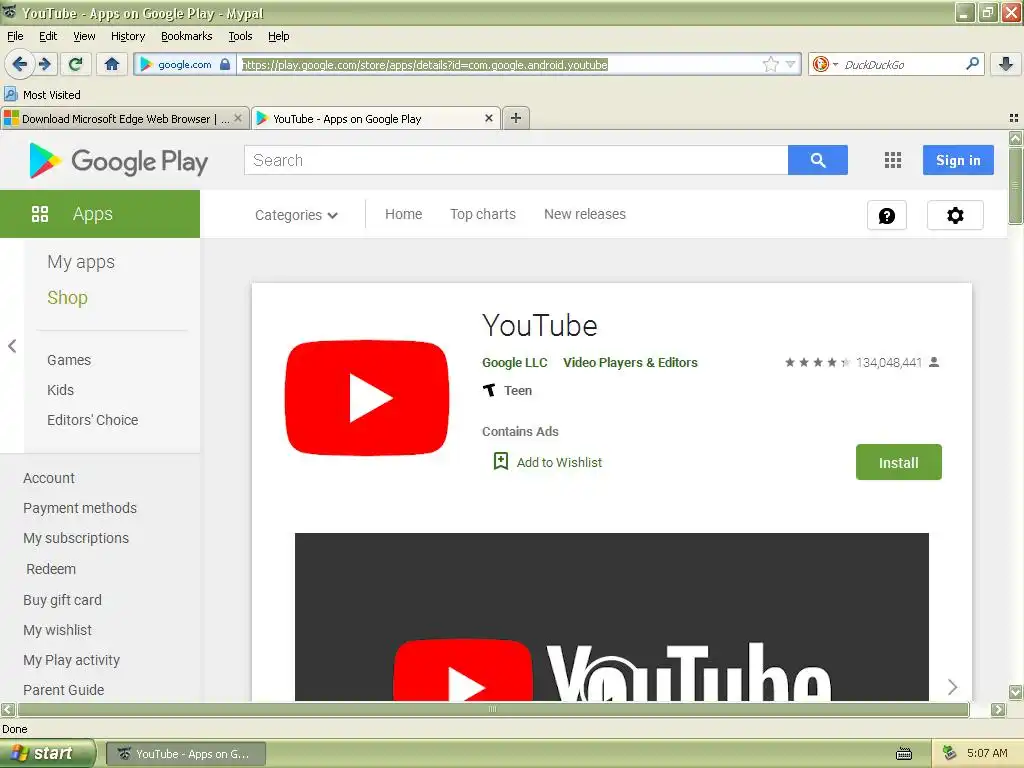
Task: Open Top charts
Action: (x=483, y=214)
